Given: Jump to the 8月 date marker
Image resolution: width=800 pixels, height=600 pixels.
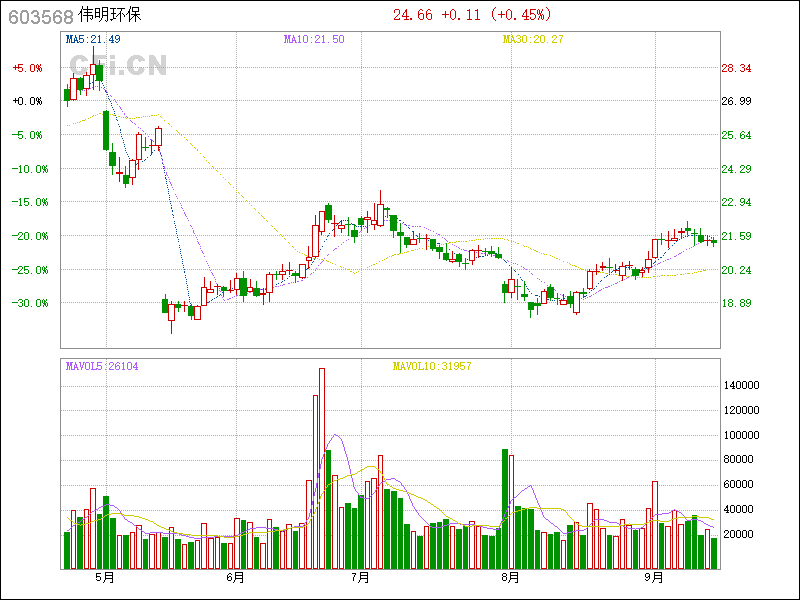Looking at the screenshot, I should pos(510,578).
